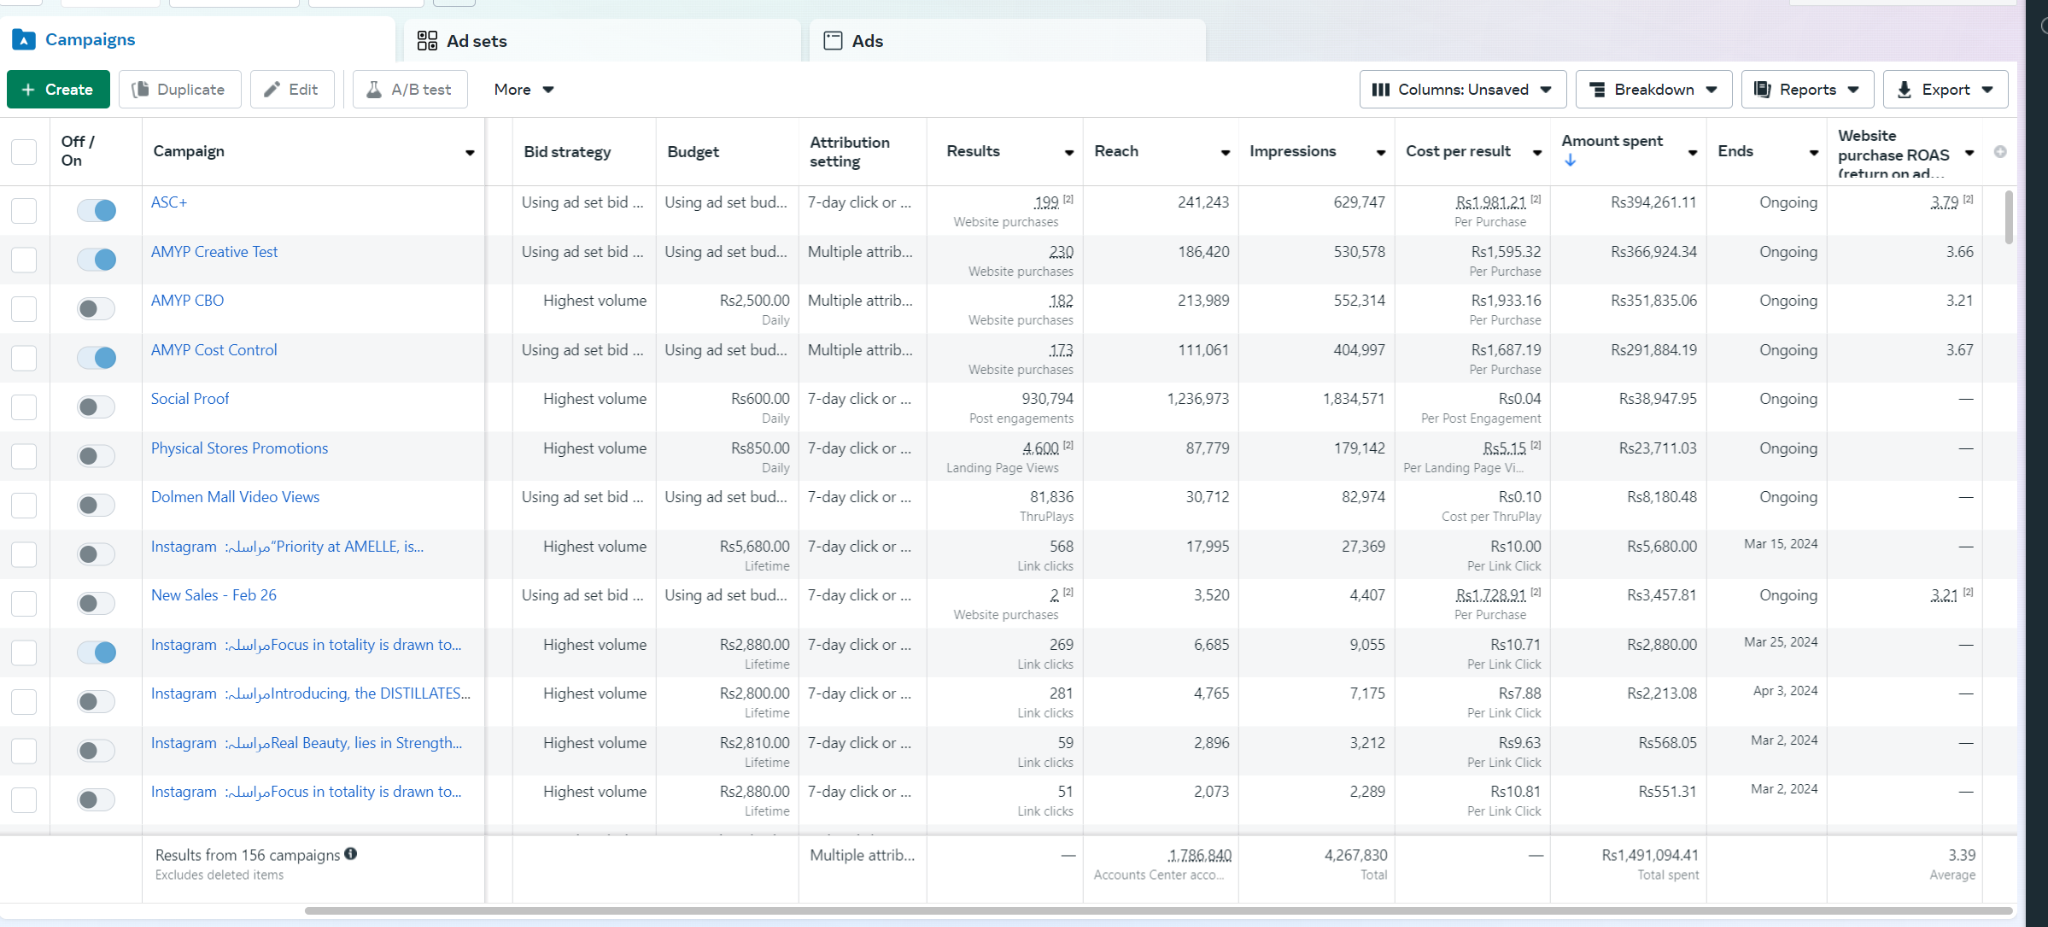This screenshot has height=927, width=2048.
Task: Click the Mar 15, 2024 end date
Action: point(1781,544)
